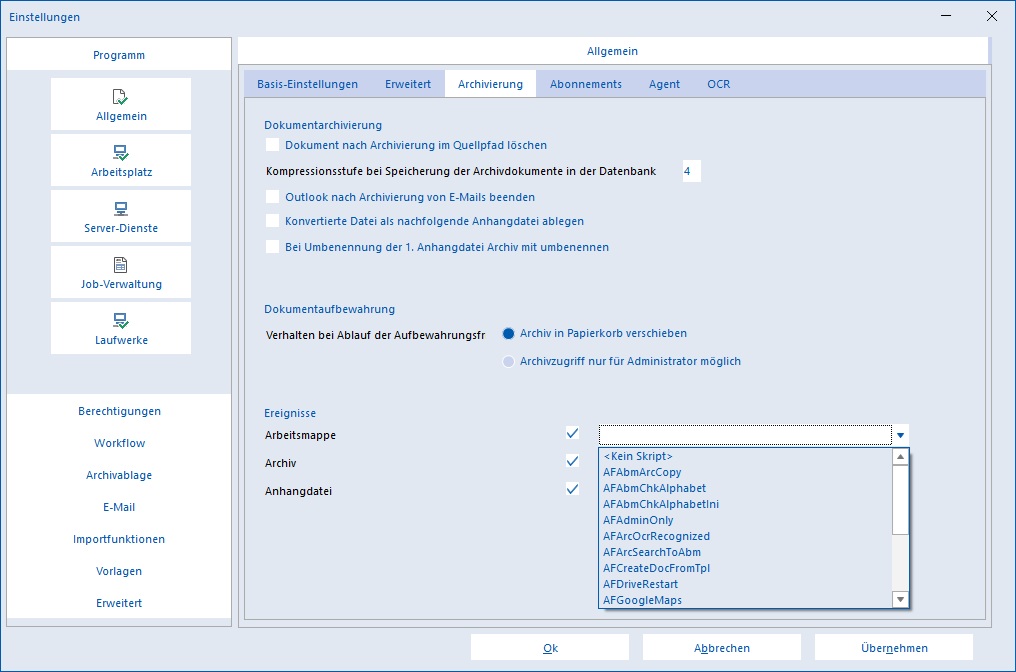Choose AFAbmChkAlphabet script entry
Viewport: 1016px width, 672px height.
tap(745, 488)
